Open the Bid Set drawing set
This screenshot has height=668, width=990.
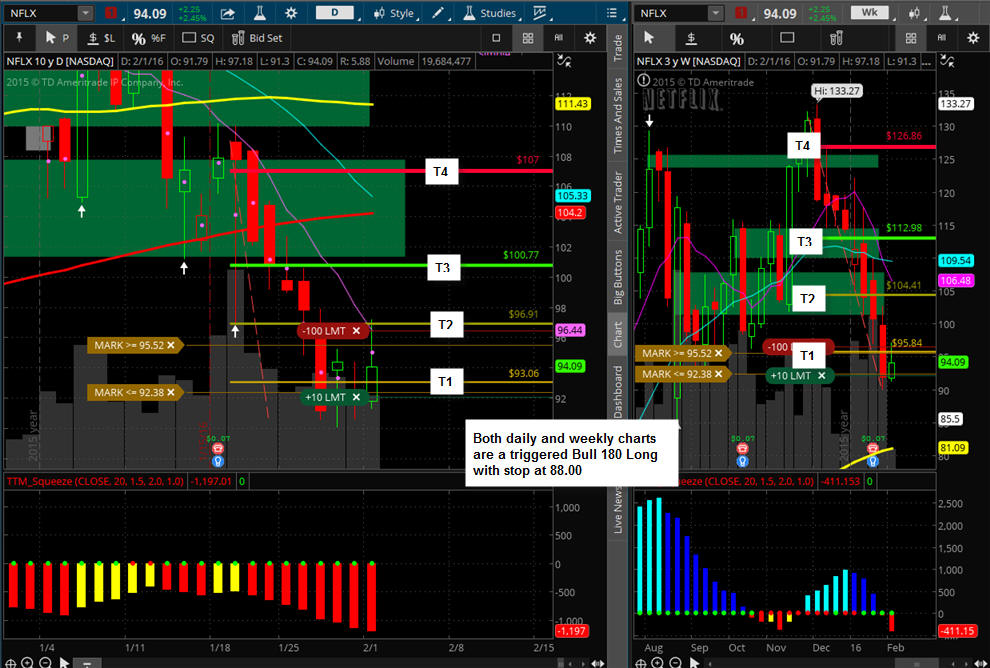257,38
